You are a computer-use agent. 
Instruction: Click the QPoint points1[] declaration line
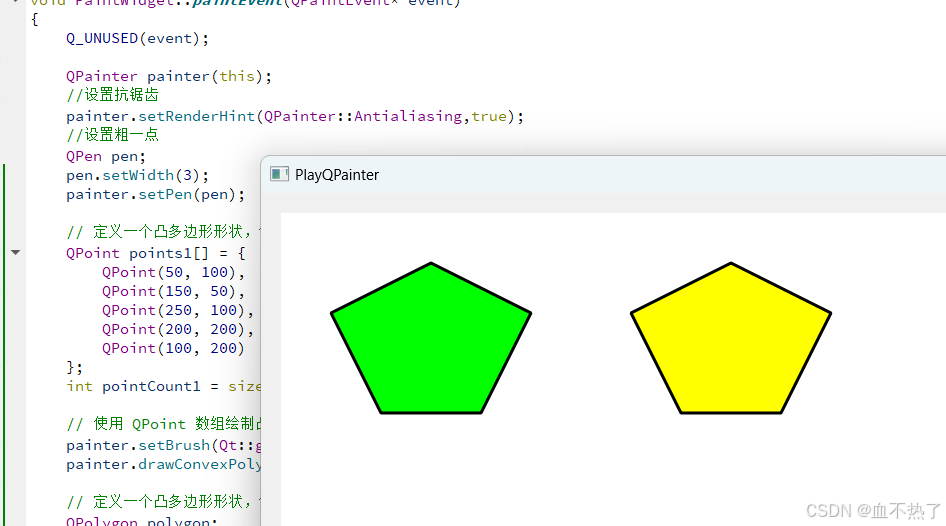[x=156, y=253]
